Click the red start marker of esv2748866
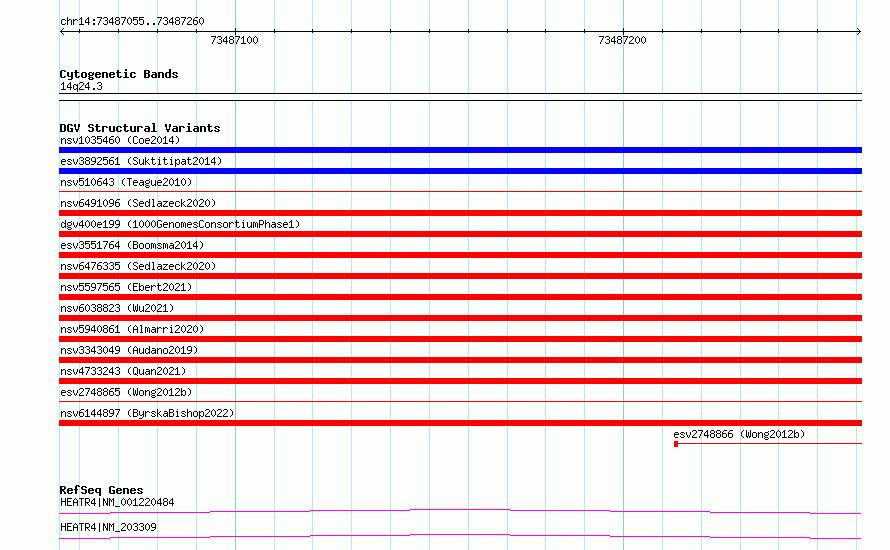This screenshot has height=550, width=890. click(676, 444)
